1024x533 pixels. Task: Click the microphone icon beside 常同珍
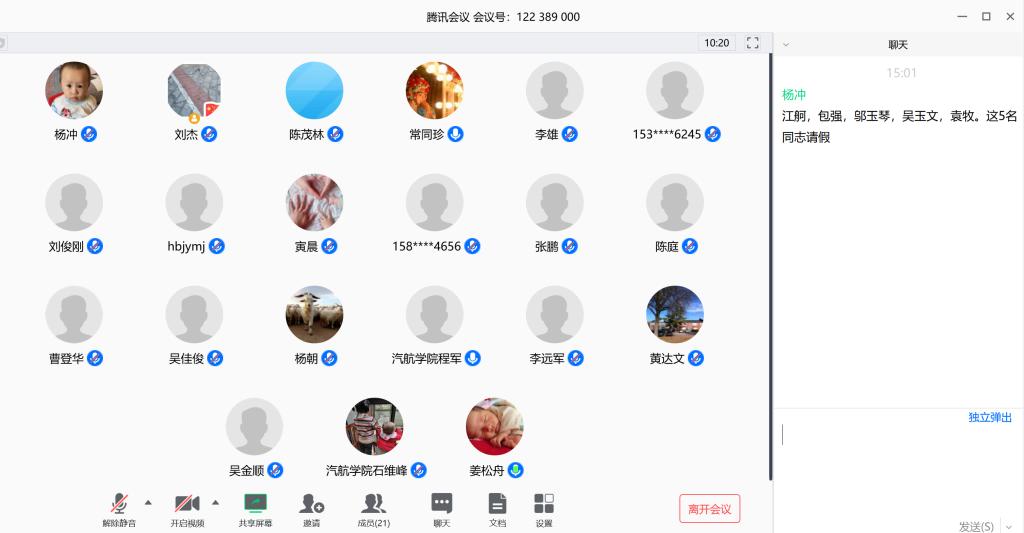click(x=455, y=134)
